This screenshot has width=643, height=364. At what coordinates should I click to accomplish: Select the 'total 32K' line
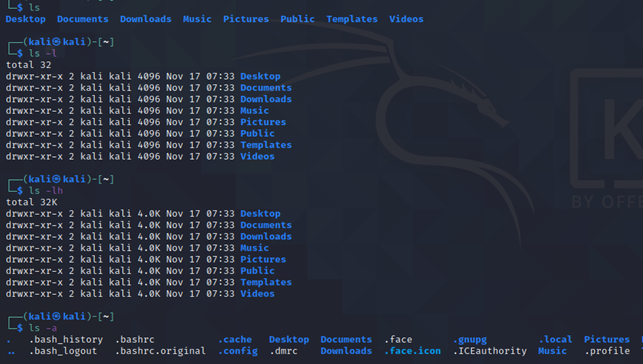(31, 202)
